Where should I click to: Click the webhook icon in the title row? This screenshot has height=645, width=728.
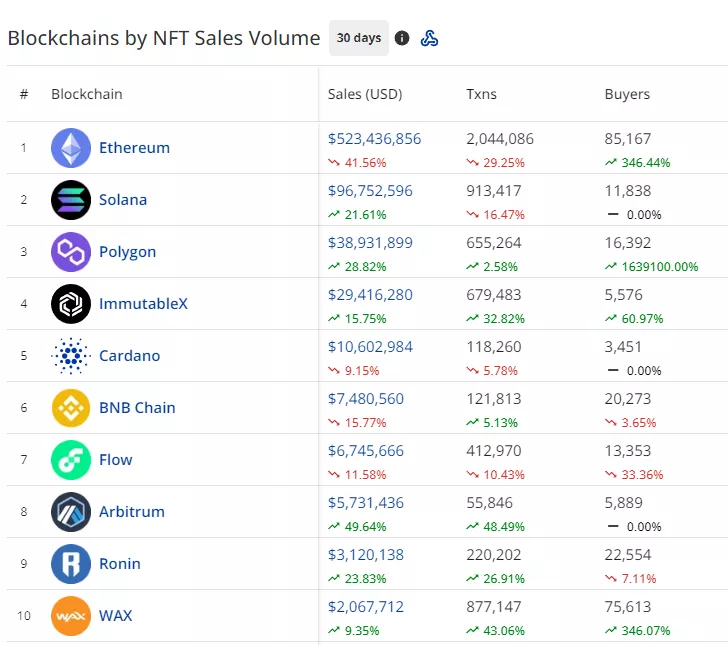point(429,38)
